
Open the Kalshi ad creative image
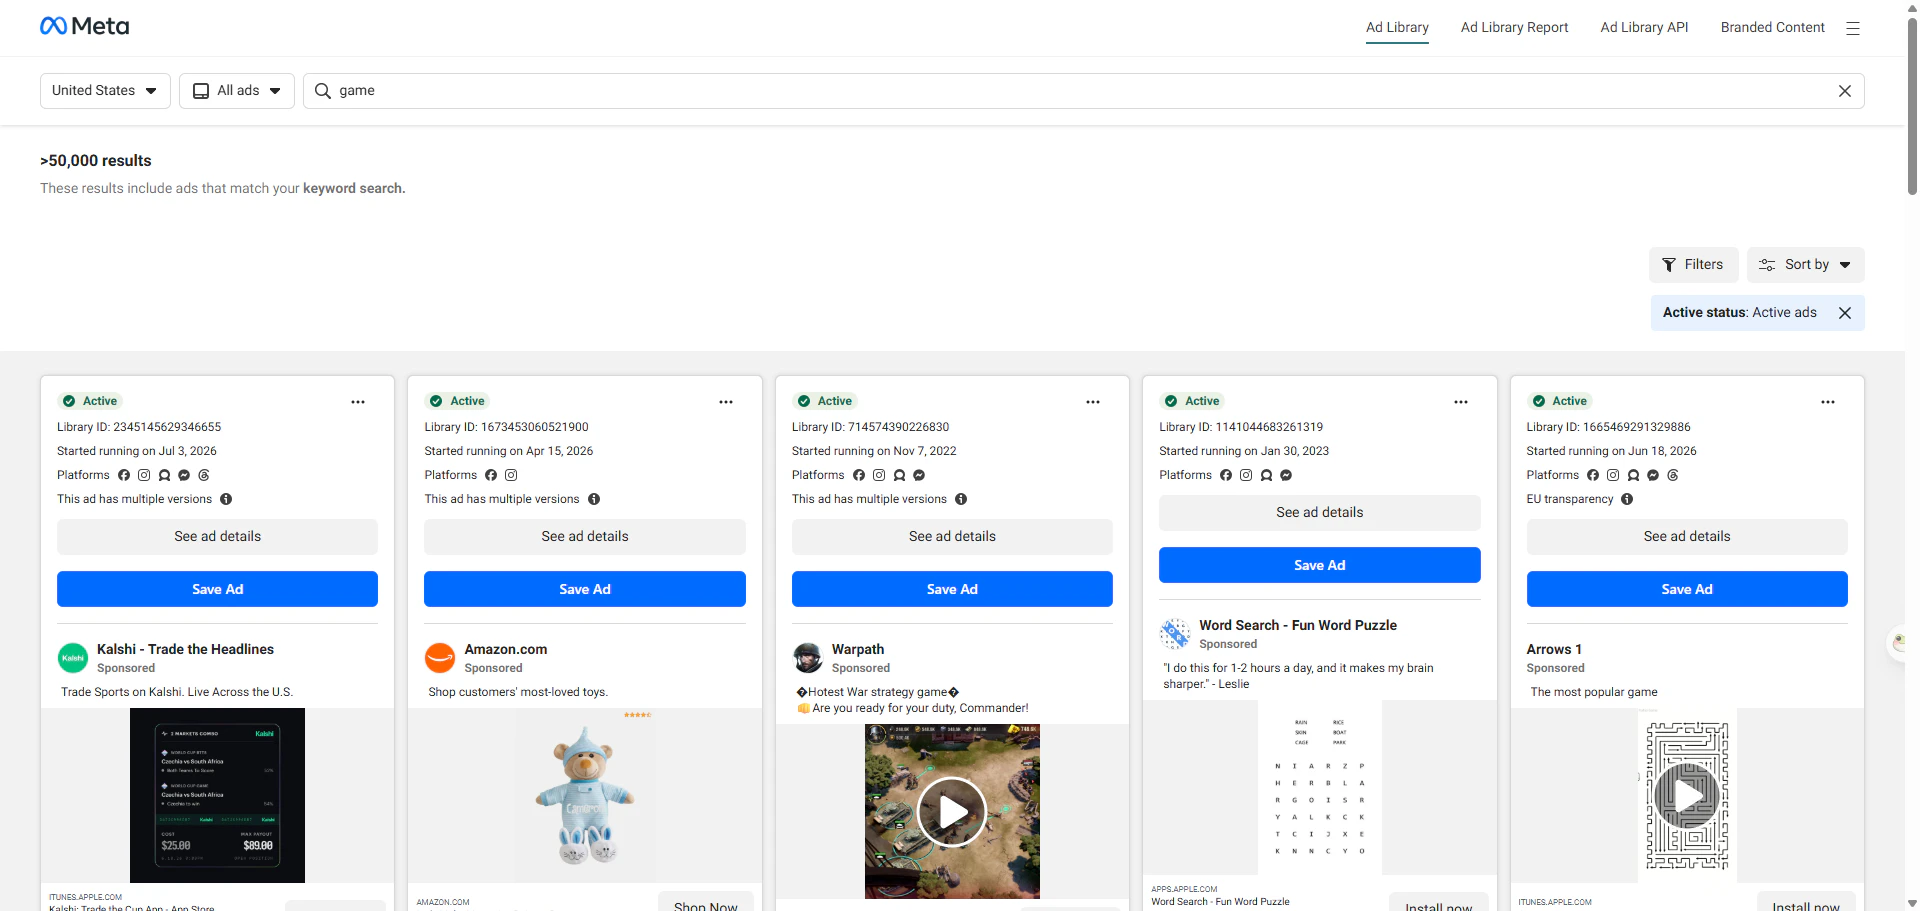pos(217,795)
